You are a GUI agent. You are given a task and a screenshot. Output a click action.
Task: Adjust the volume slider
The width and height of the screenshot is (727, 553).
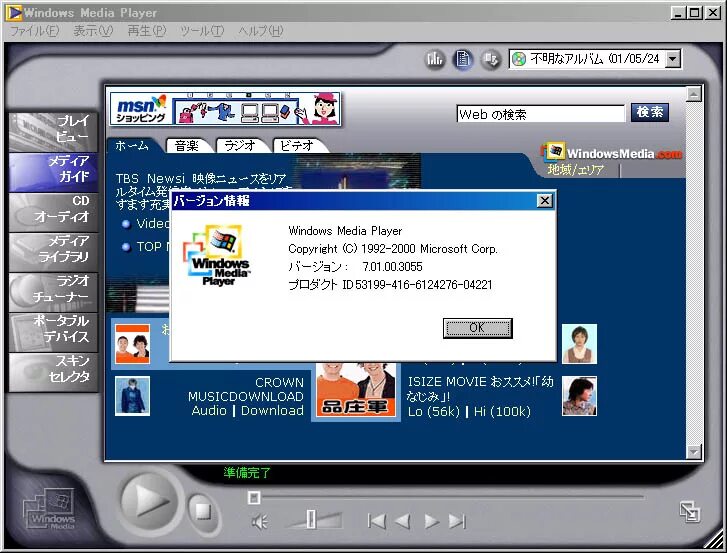point(312,520)
